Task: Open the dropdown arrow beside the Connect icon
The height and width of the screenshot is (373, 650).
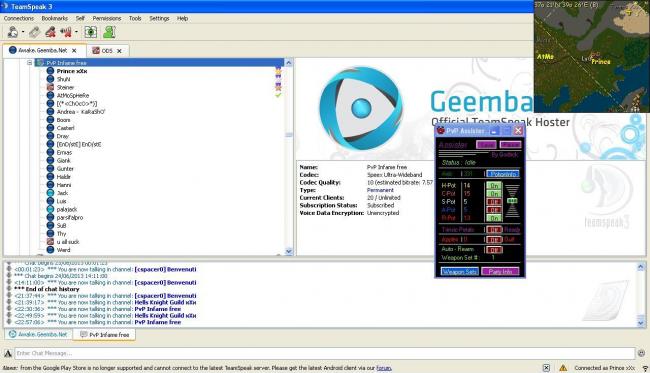Action: pyautogui.click(x=23, y=32)
